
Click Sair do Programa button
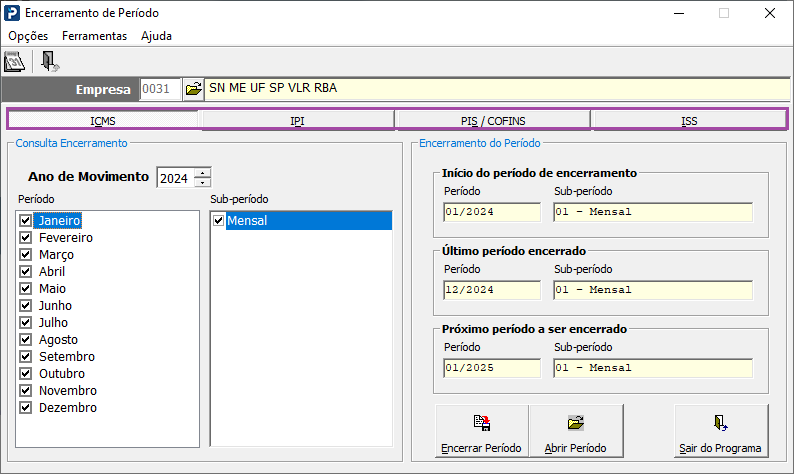721,431
